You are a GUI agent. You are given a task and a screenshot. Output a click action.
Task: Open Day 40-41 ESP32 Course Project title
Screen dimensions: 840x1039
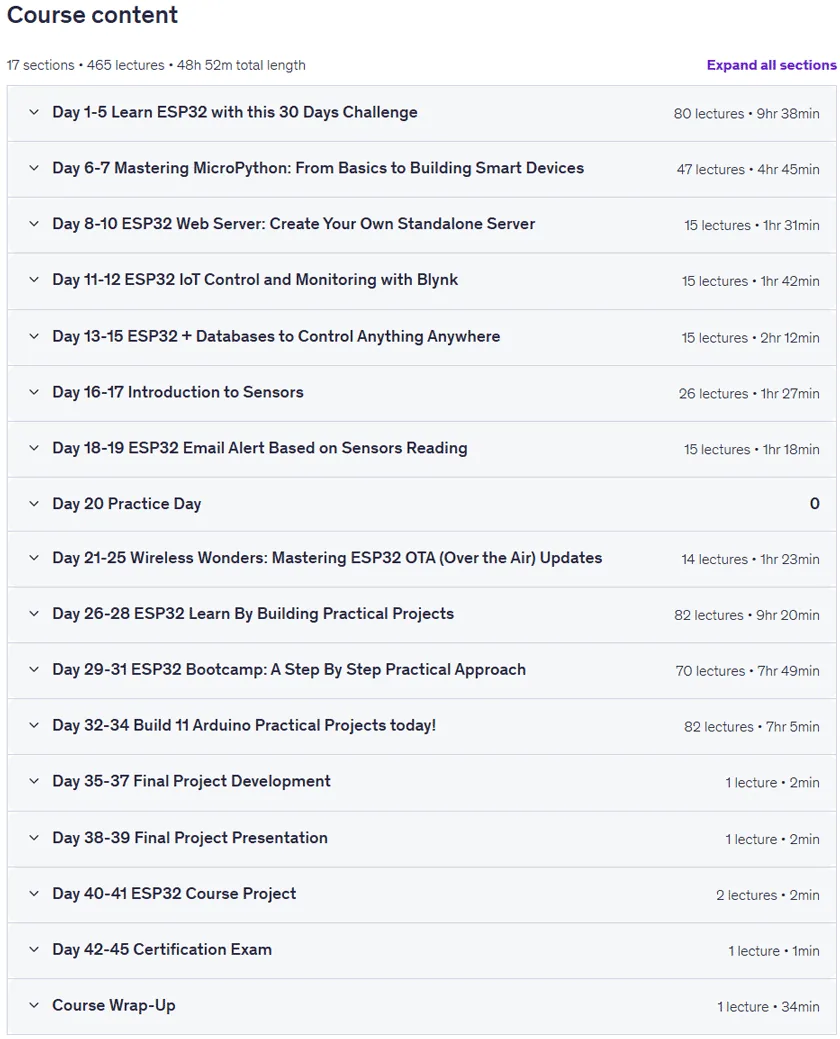click(x=174, y=893)
